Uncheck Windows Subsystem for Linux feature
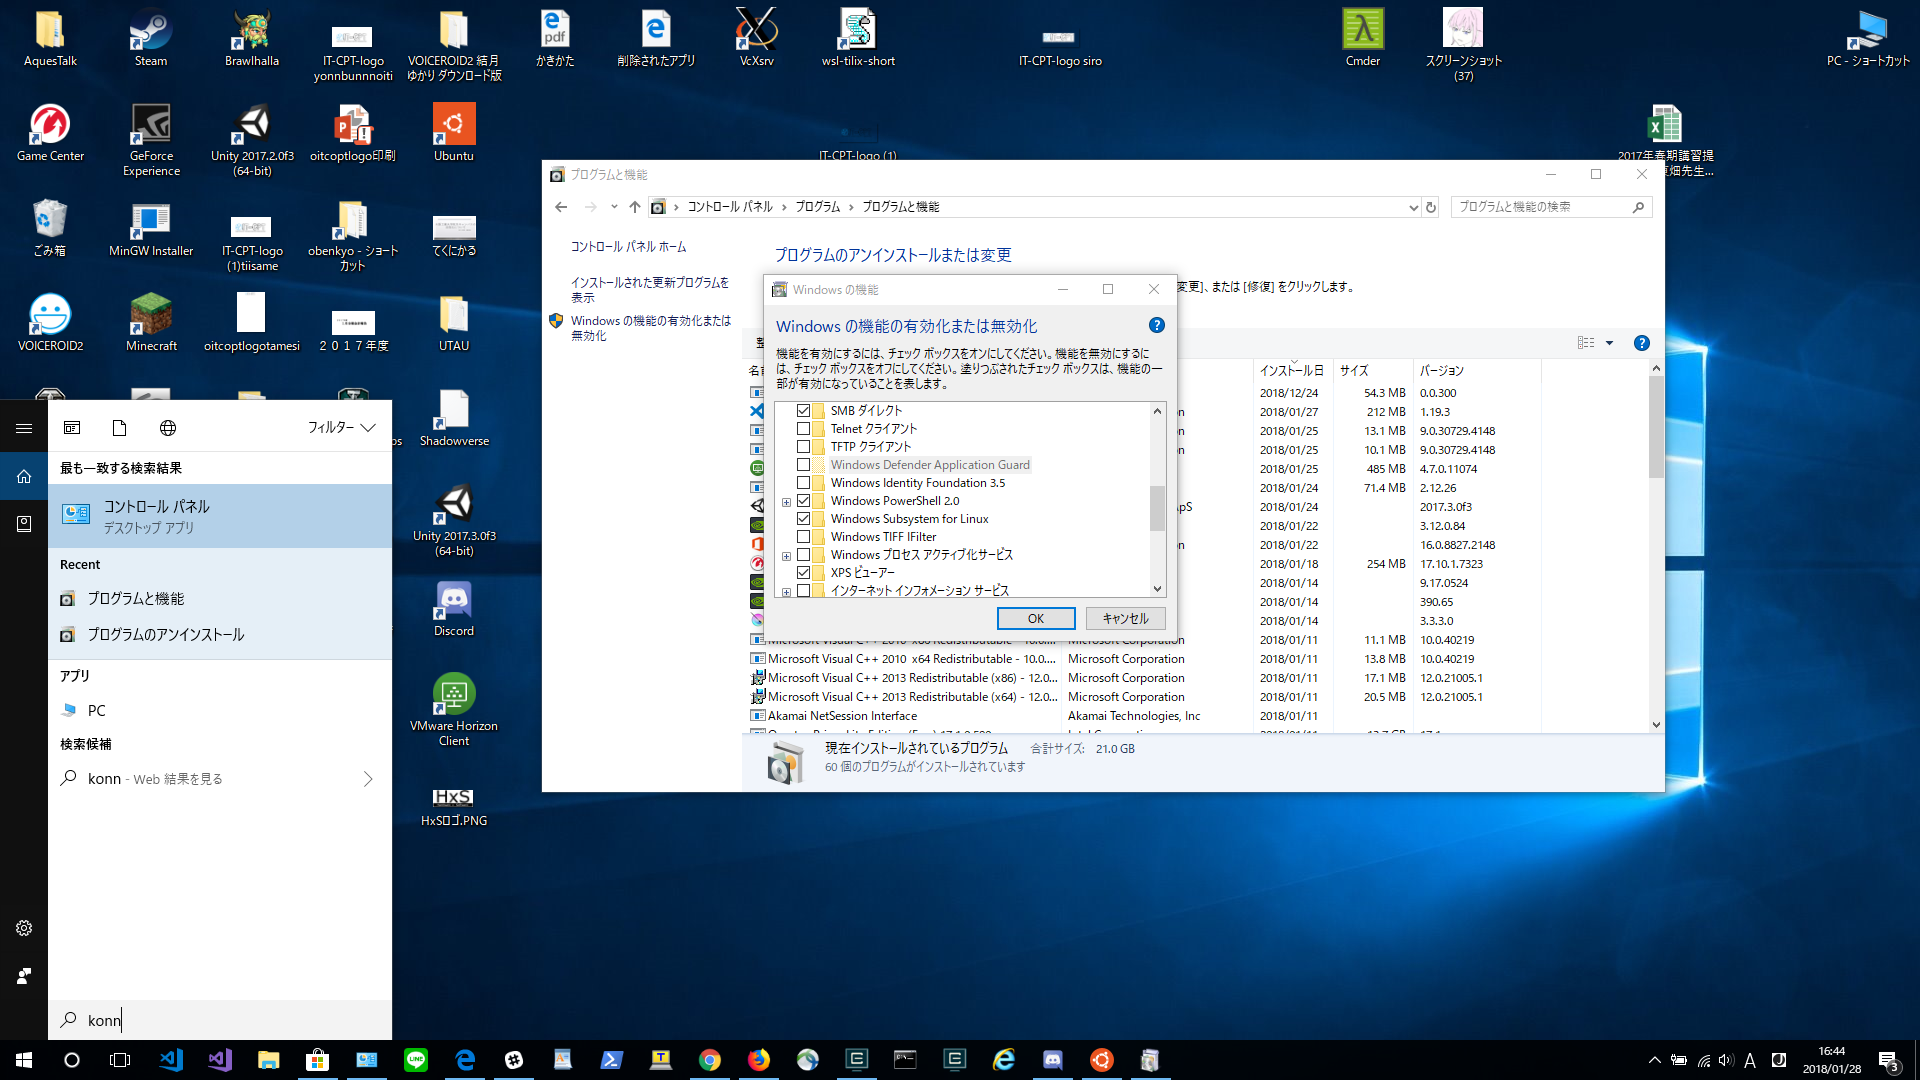1920x1080 pixels. click(803, 519)
